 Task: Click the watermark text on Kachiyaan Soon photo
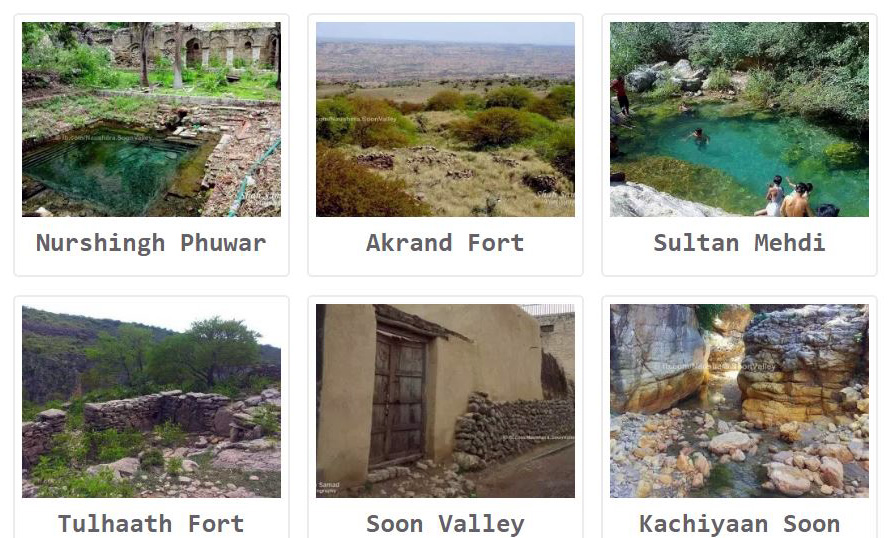tap(719, 367)
